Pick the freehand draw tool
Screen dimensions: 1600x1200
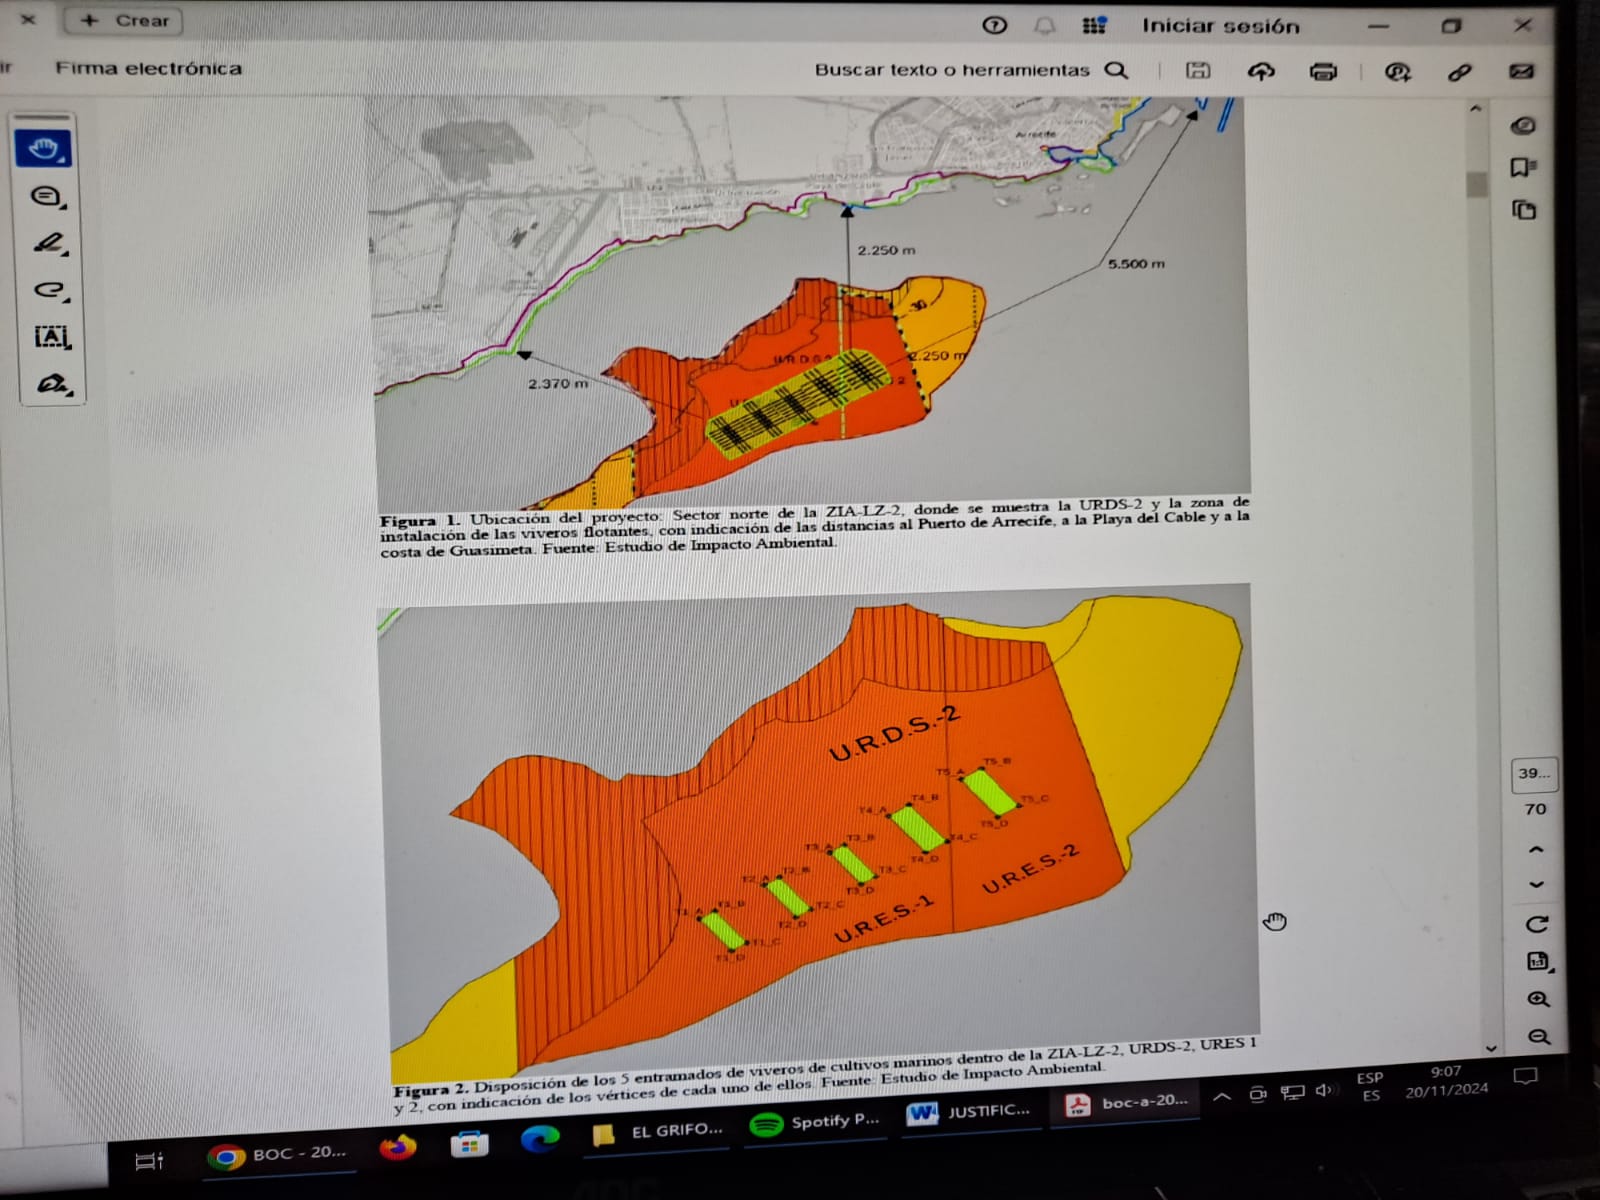[49, 290]
